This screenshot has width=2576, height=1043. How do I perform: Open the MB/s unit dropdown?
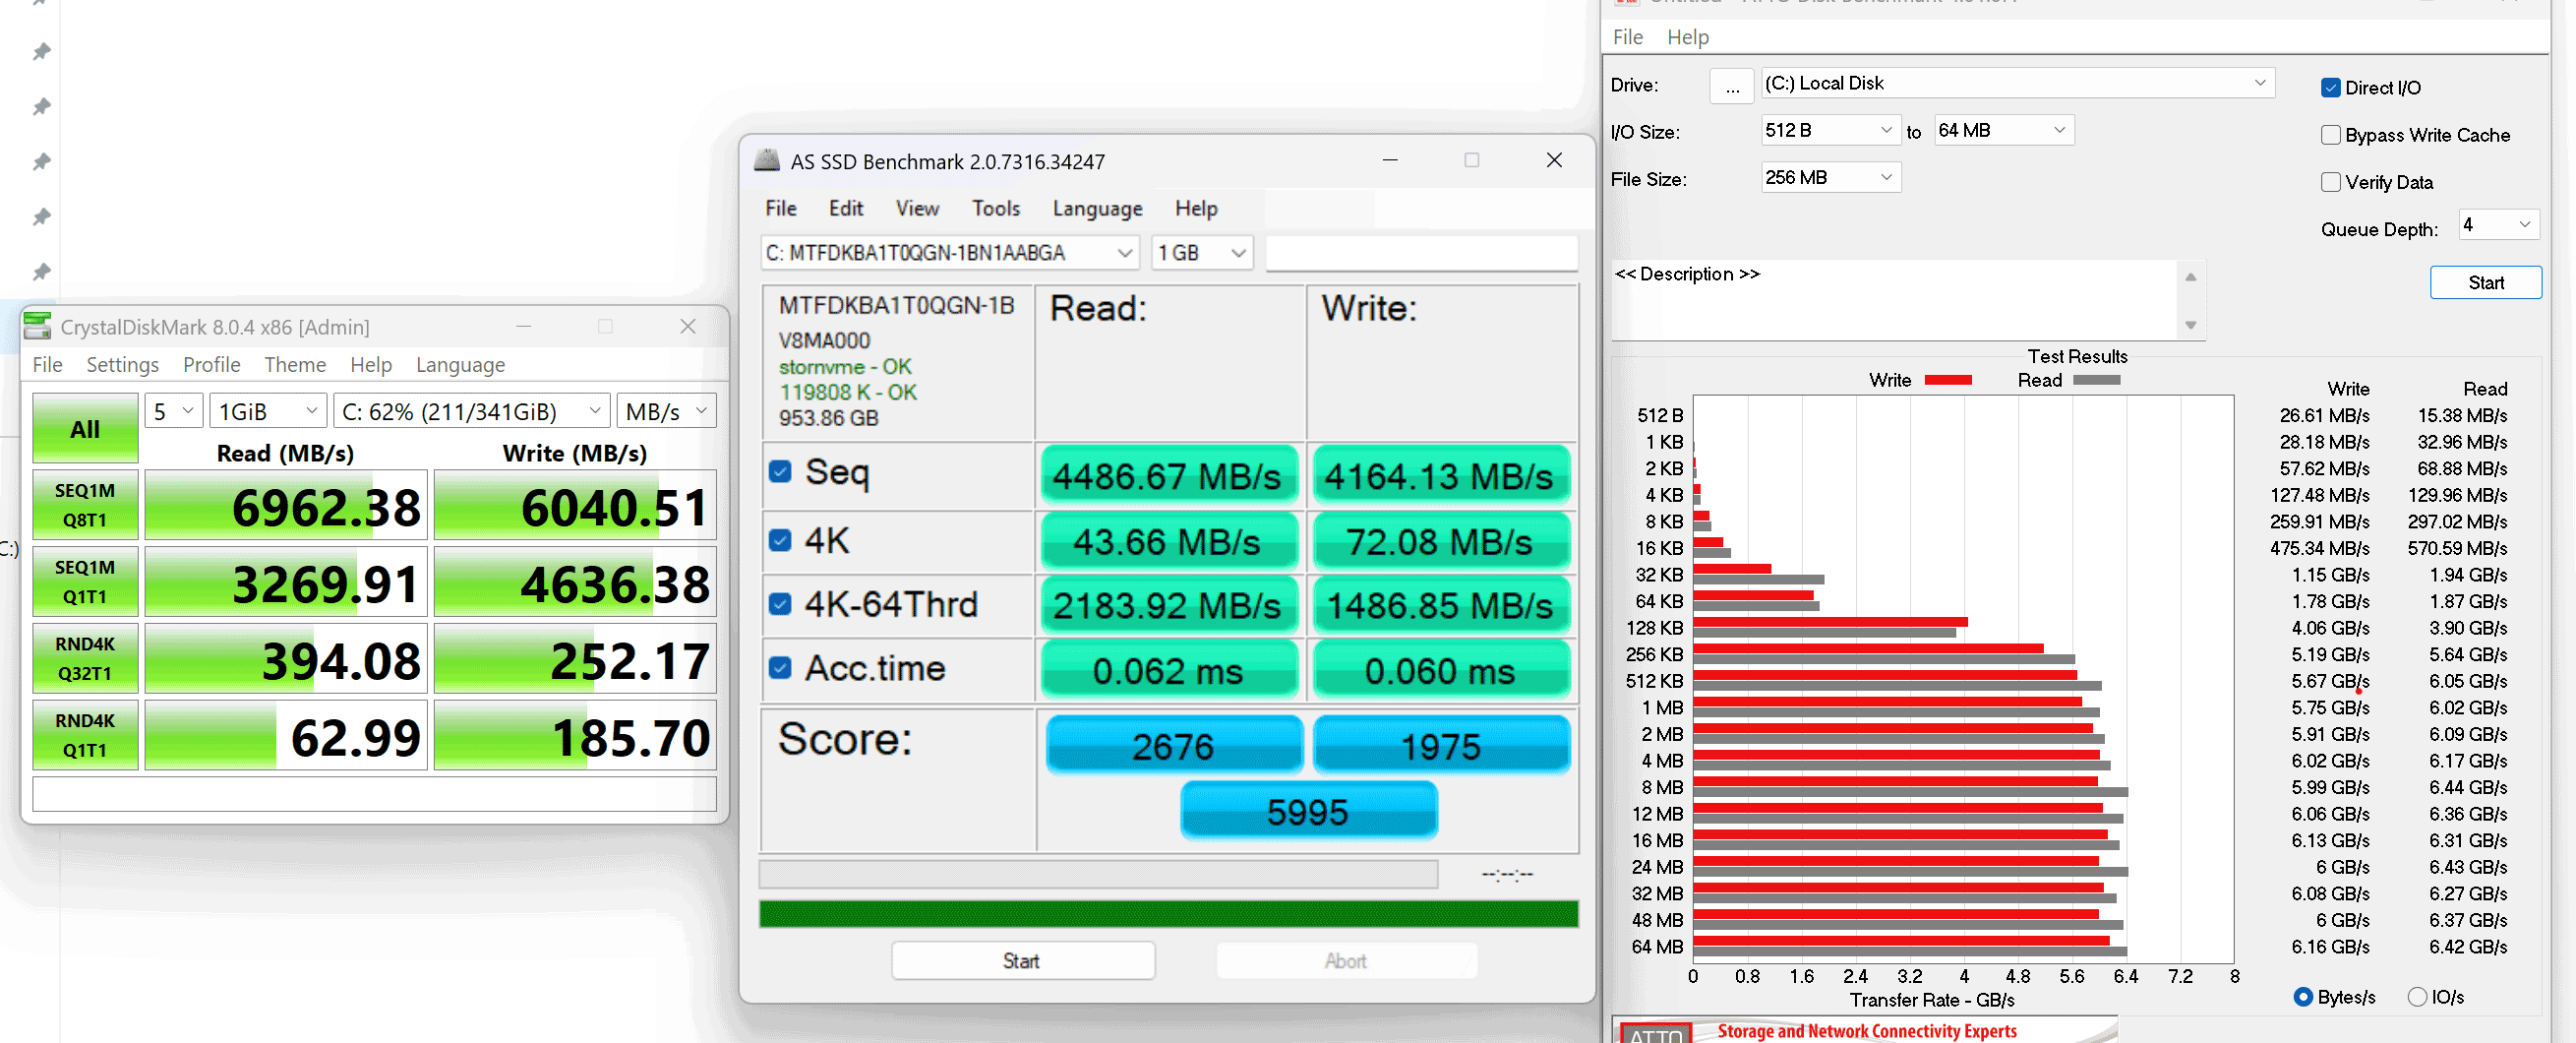tap(666, 411)
